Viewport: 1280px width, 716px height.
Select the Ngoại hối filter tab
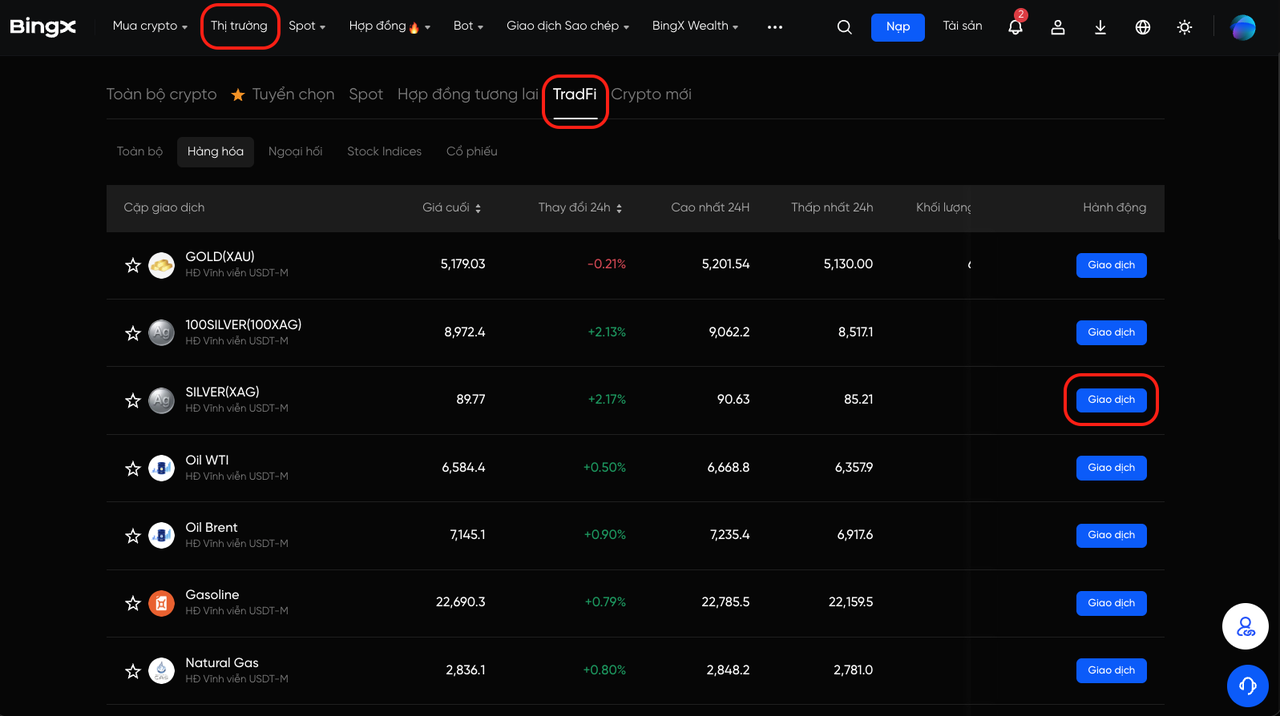pos(295,151)
